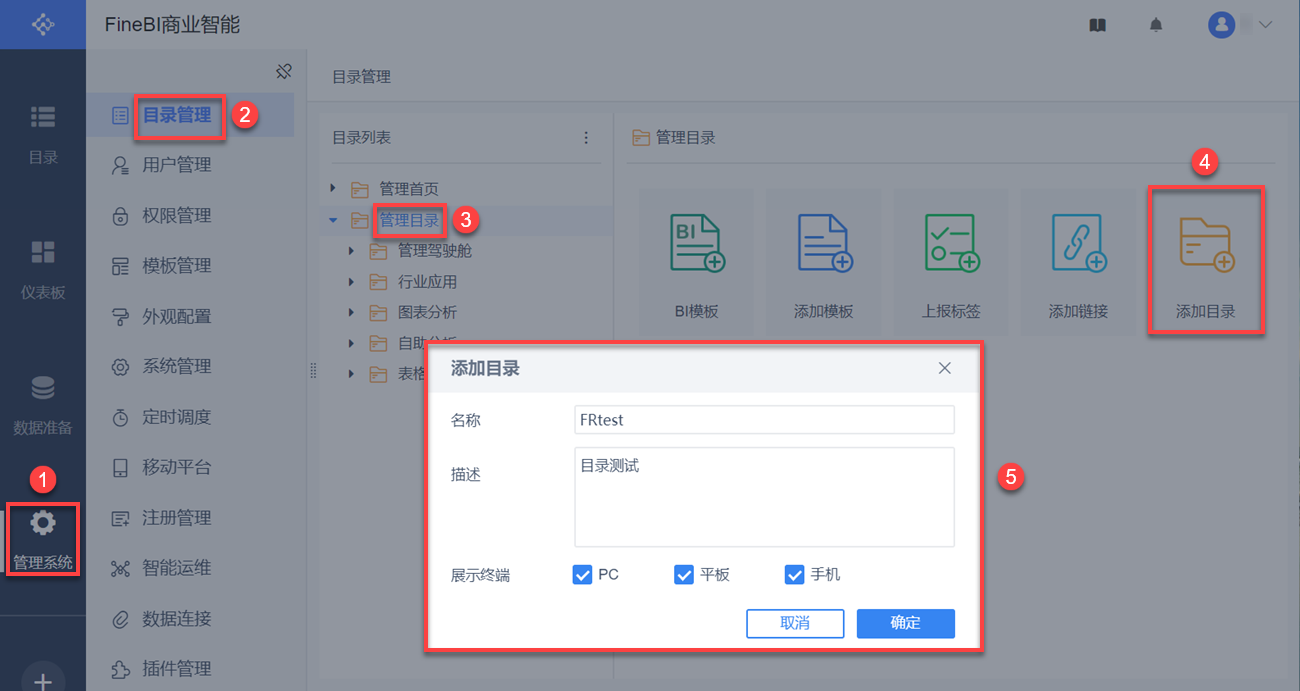This screenshot has width=1300, height=691.
Task: Click the 取消 button
Action: pos(795,623)
